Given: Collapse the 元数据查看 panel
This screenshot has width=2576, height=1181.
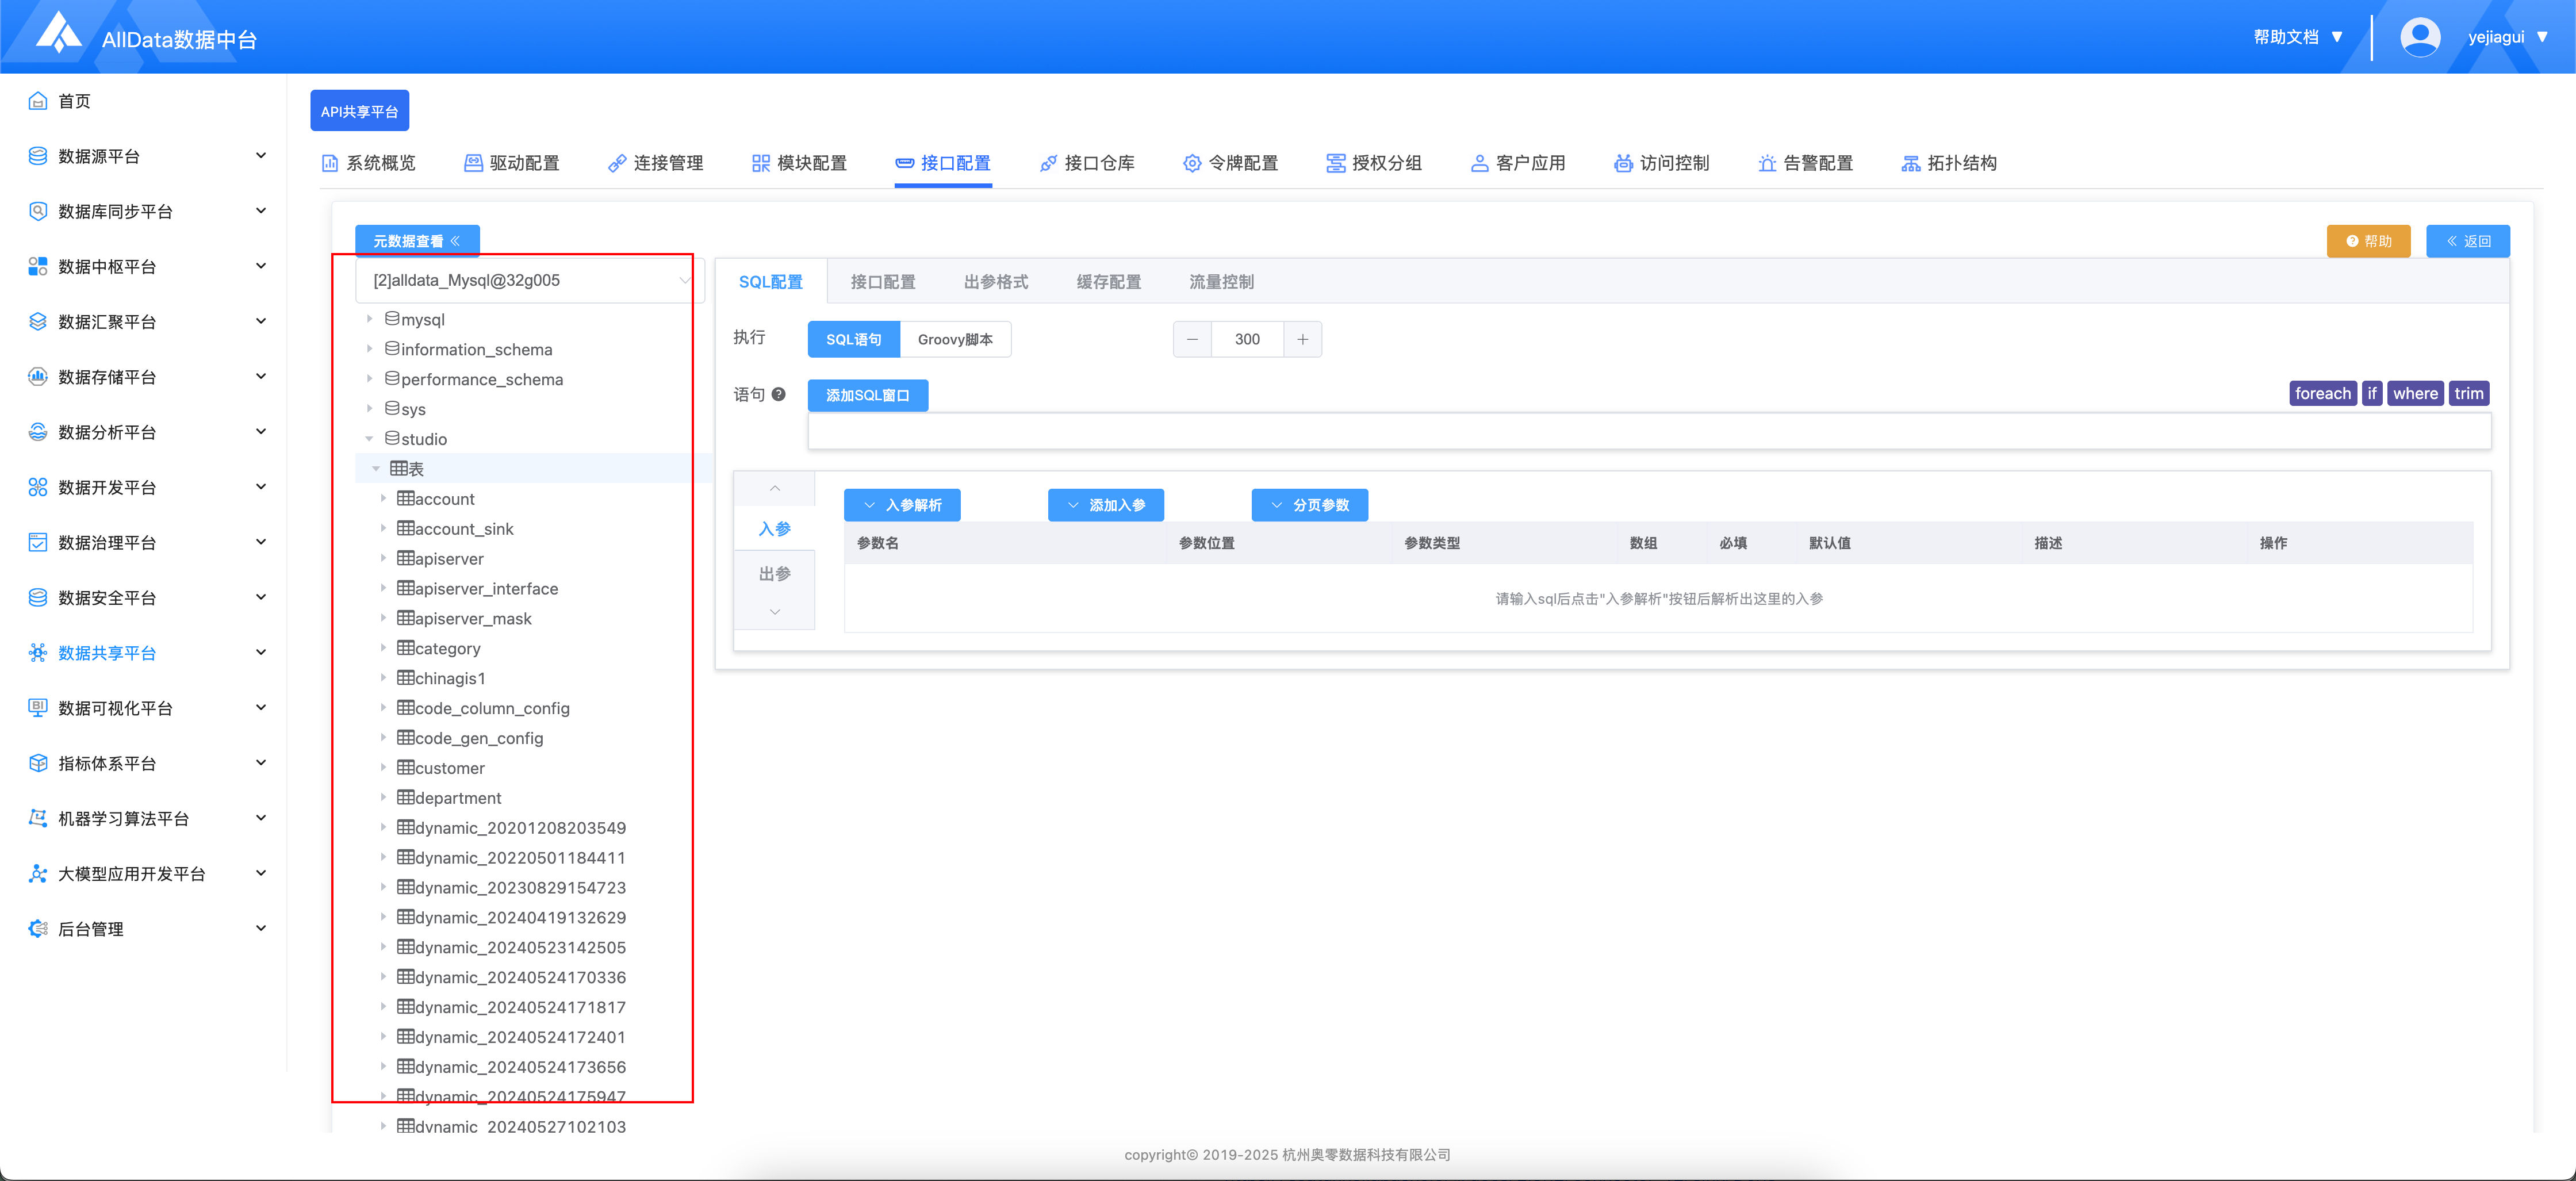Looking at the screenshot, I should pyautogui.click(x=417, y=241).
